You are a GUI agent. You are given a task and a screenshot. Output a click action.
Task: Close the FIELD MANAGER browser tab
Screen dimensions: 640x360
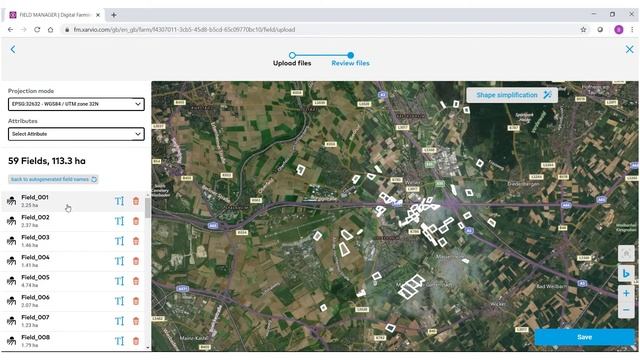click(98, 15)
